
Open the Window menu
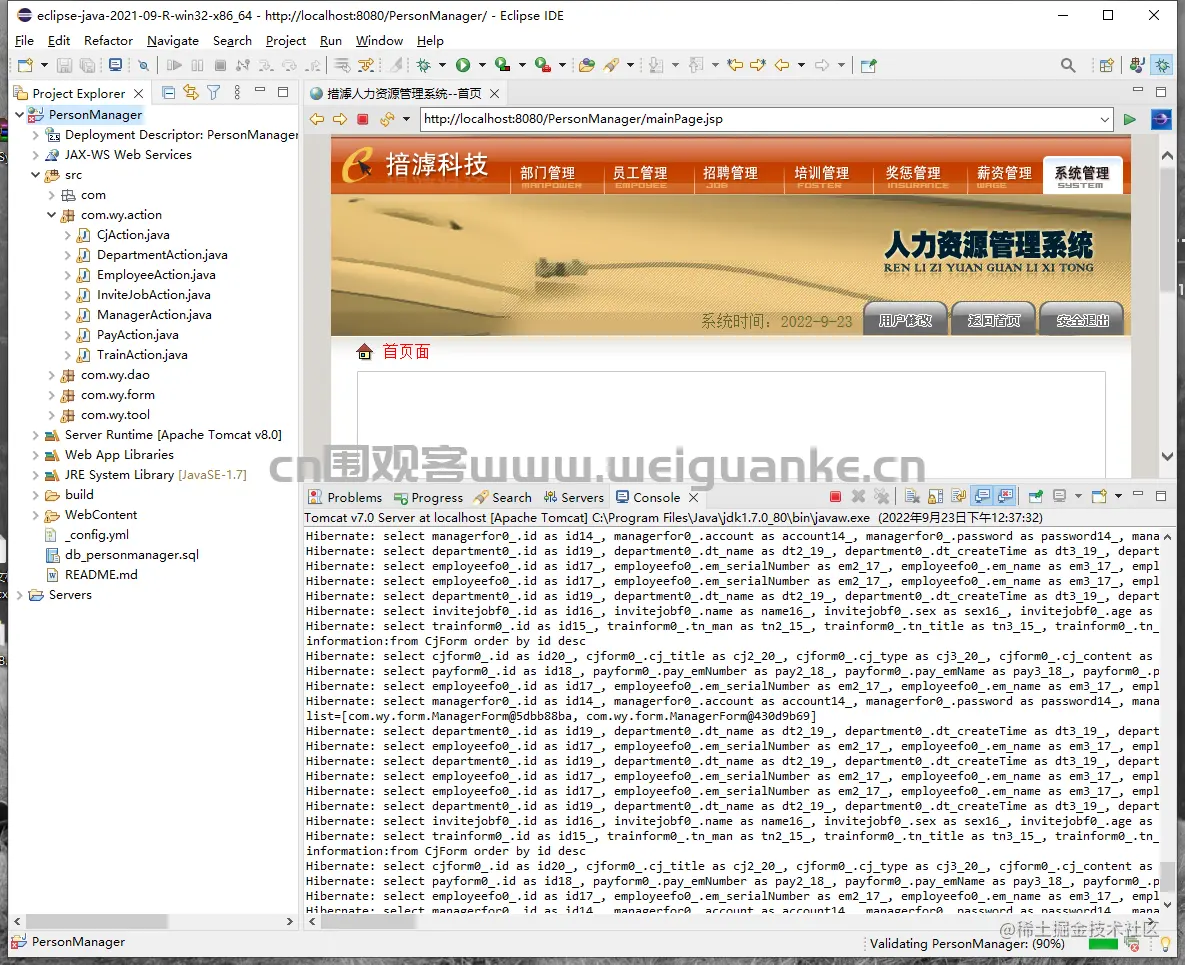pos(379,41)
